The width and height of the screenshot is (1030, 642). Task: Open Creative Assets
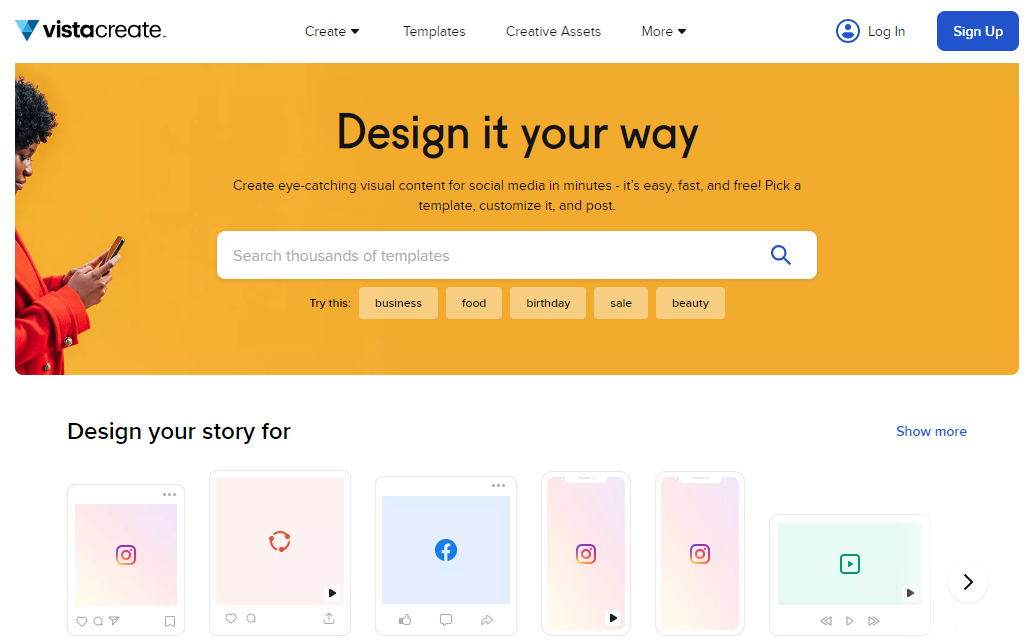[553, 31]
